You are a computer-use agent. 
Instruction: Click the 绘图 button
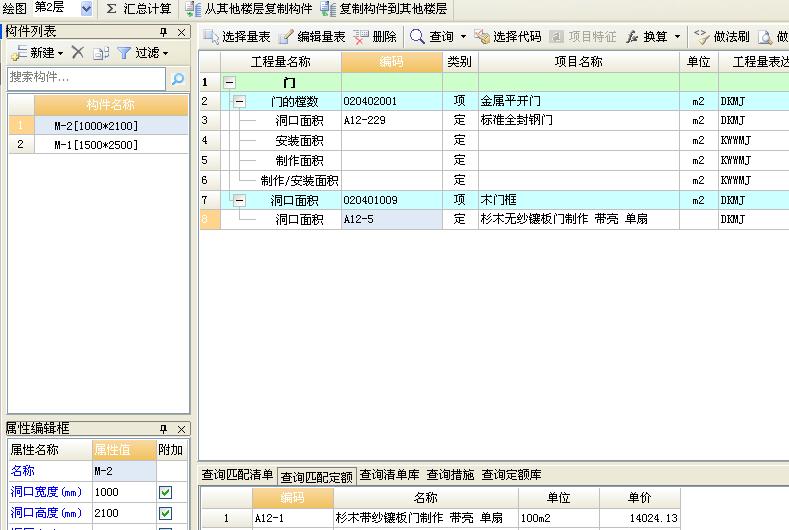click(x=15, y=9)
